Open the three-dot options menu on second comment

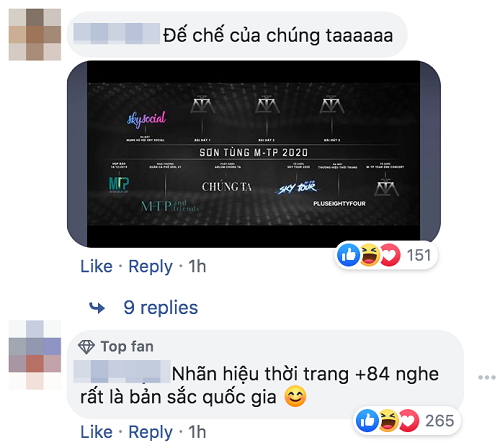487,377
